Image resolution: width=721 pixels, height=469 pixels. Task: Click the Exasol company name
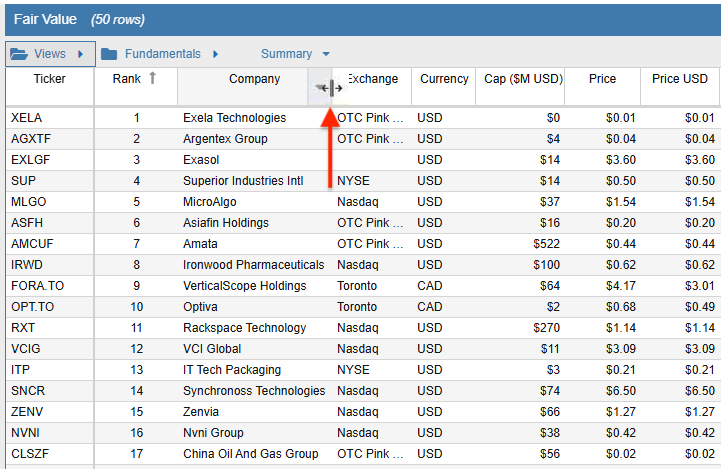[201, 160]
